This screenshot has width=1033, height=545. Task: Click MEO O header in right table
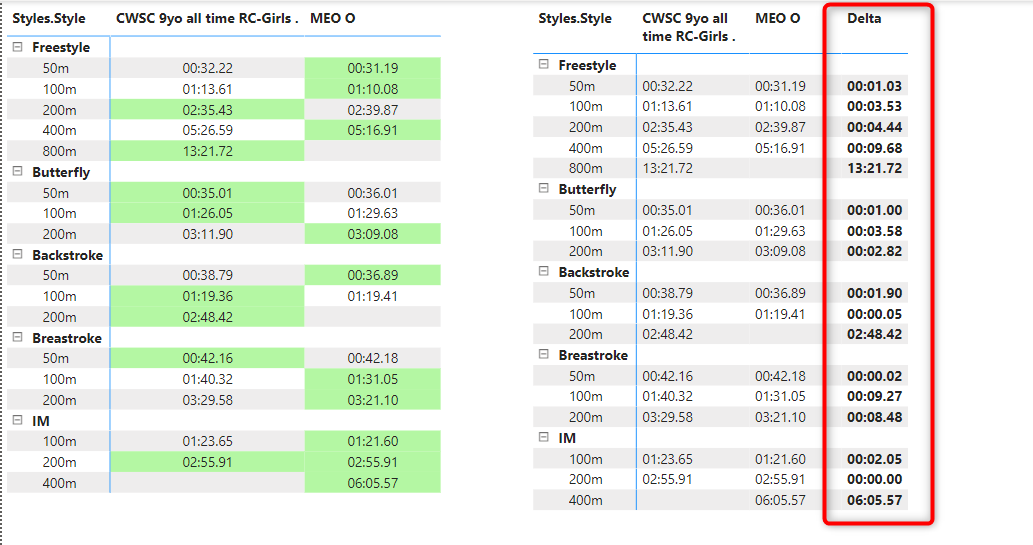tap(777, 18)
